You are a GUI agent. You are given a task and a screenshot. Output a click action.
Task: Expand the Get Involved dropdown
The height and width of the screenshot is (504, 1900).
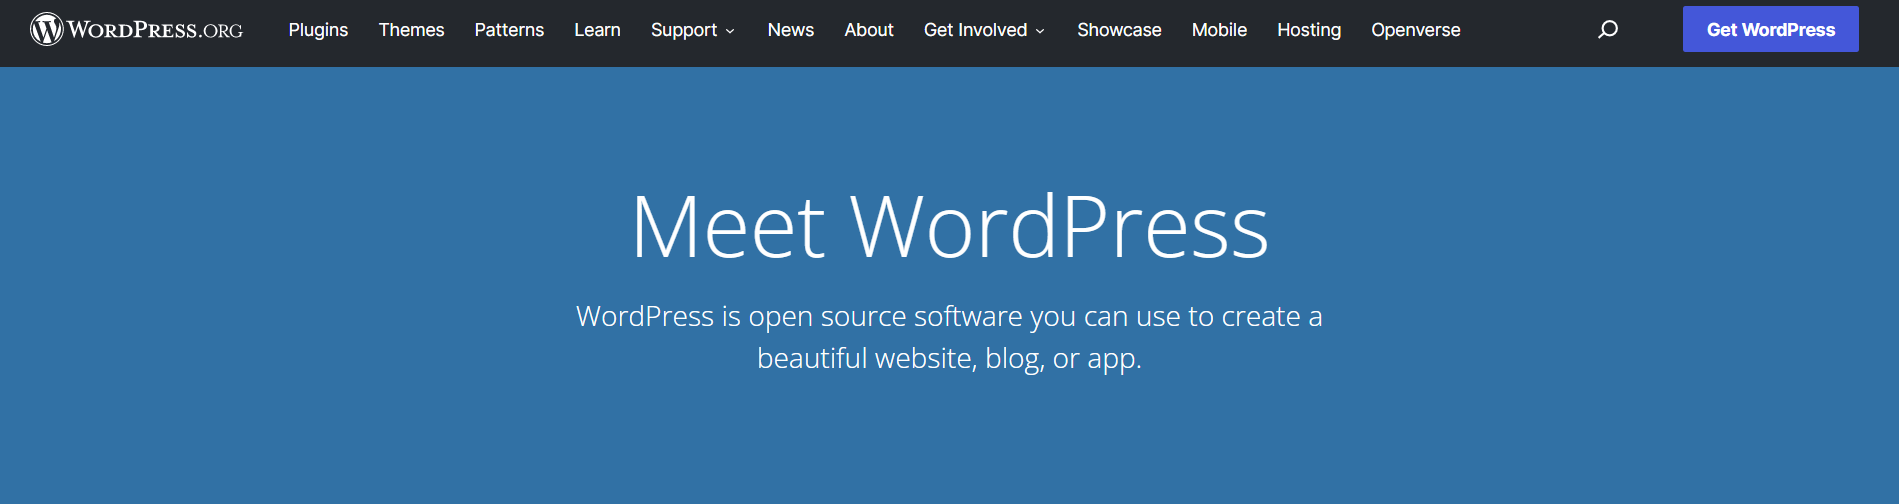click(x=985, y=30)
